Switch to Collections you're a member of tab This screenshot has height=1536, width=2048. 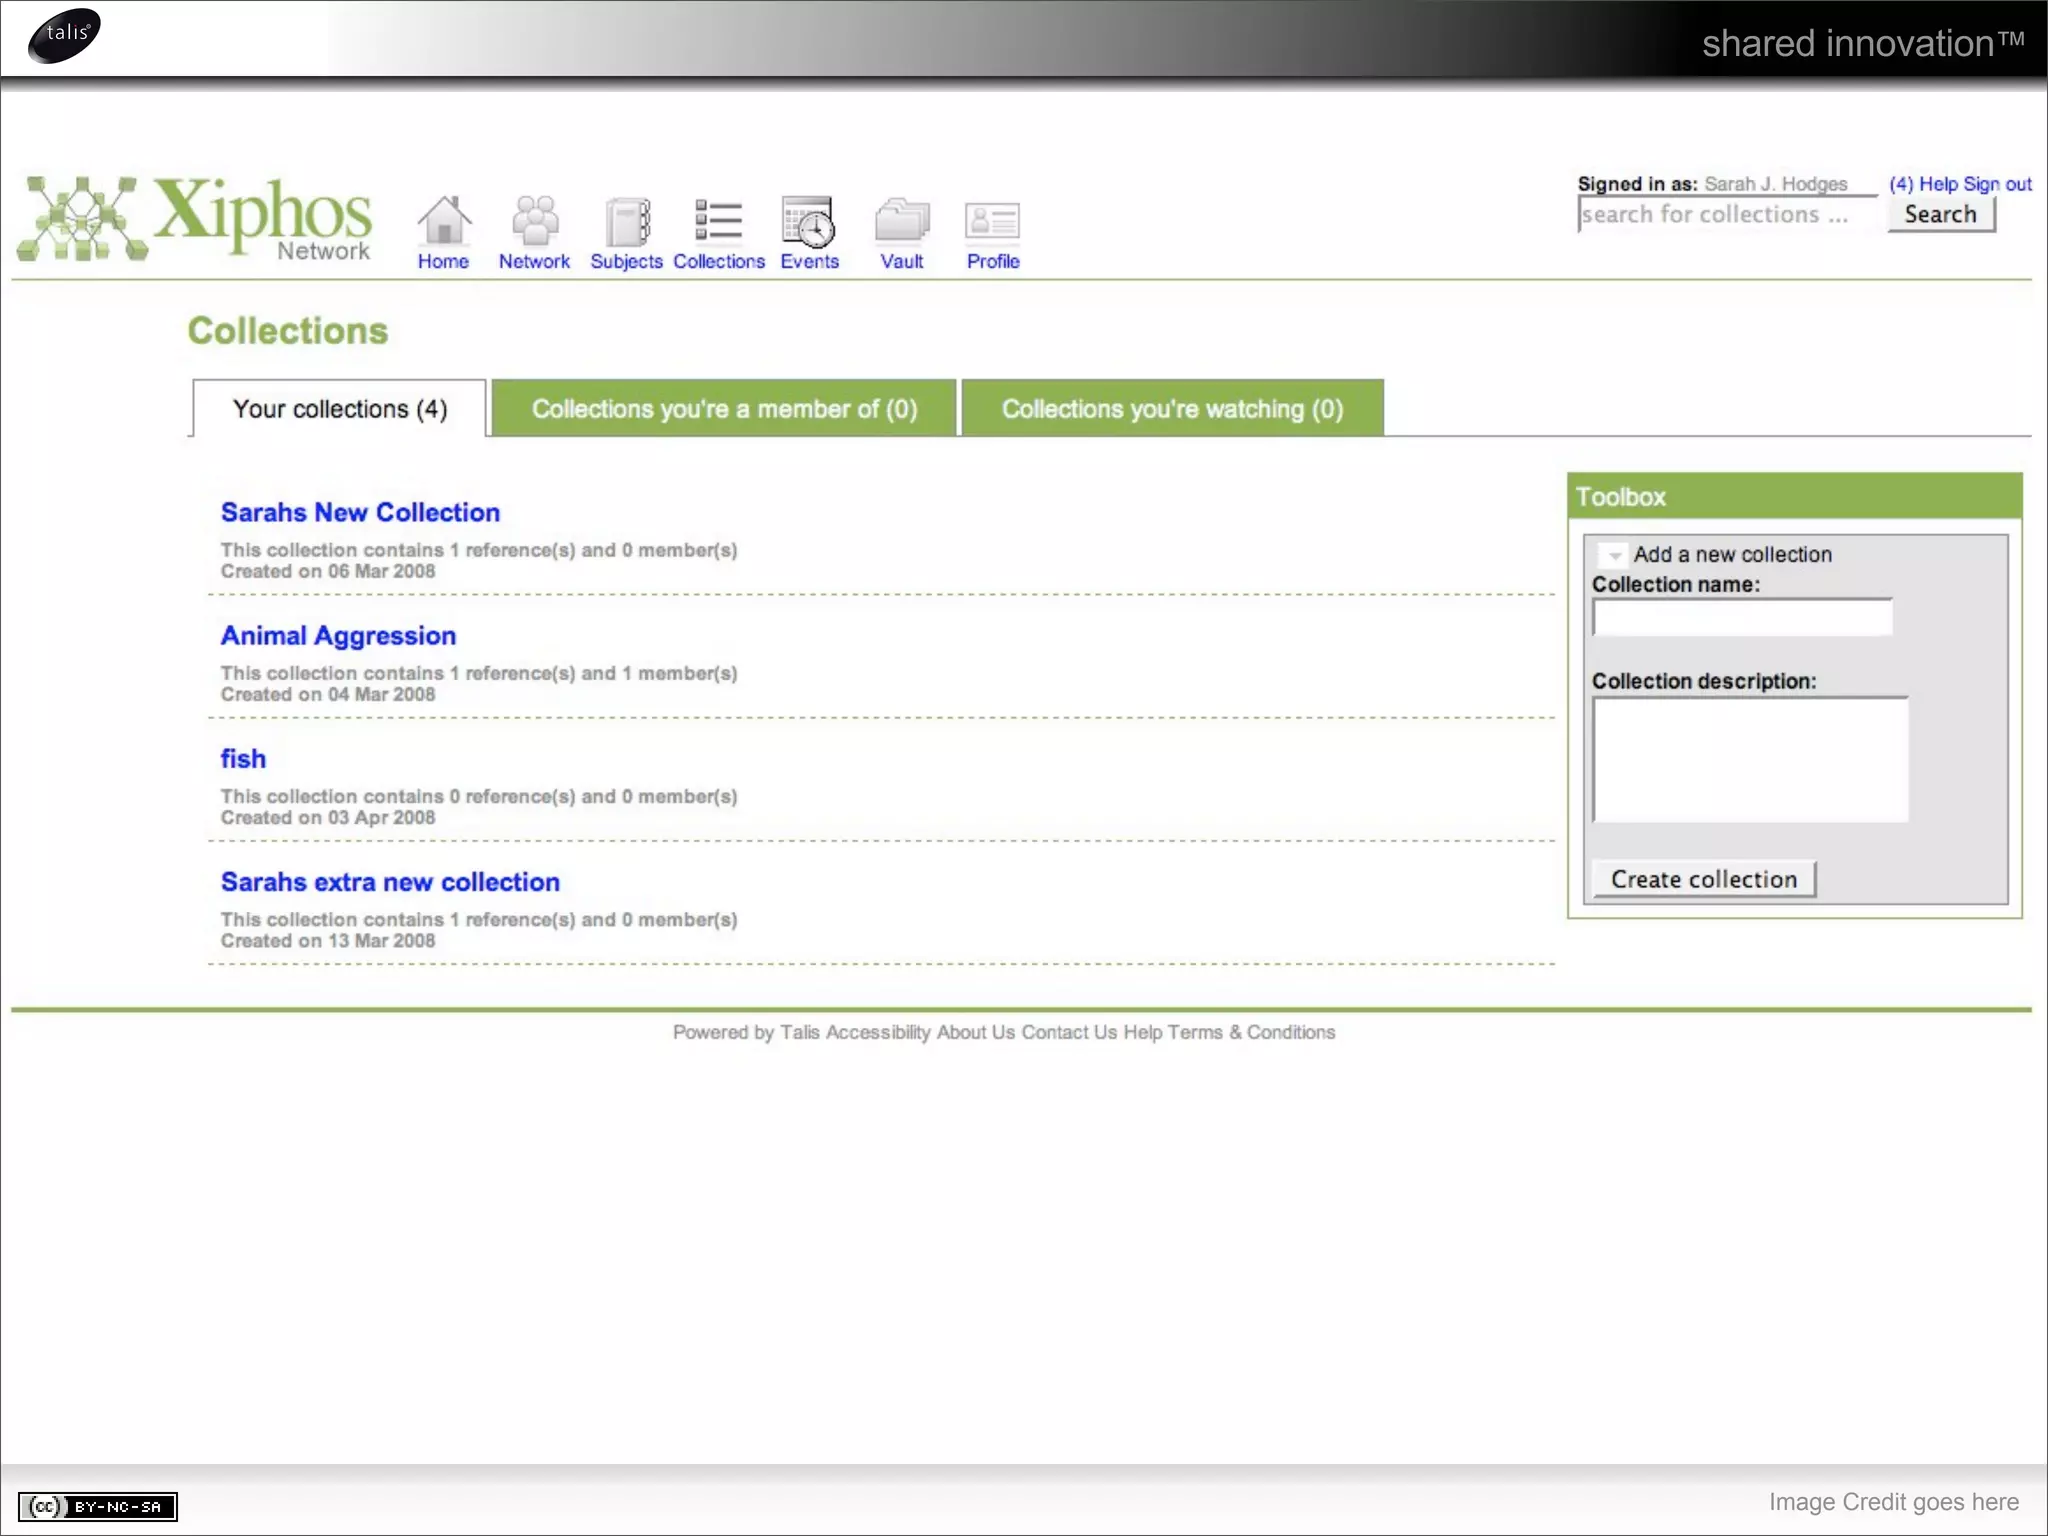(x=724, y=408)
